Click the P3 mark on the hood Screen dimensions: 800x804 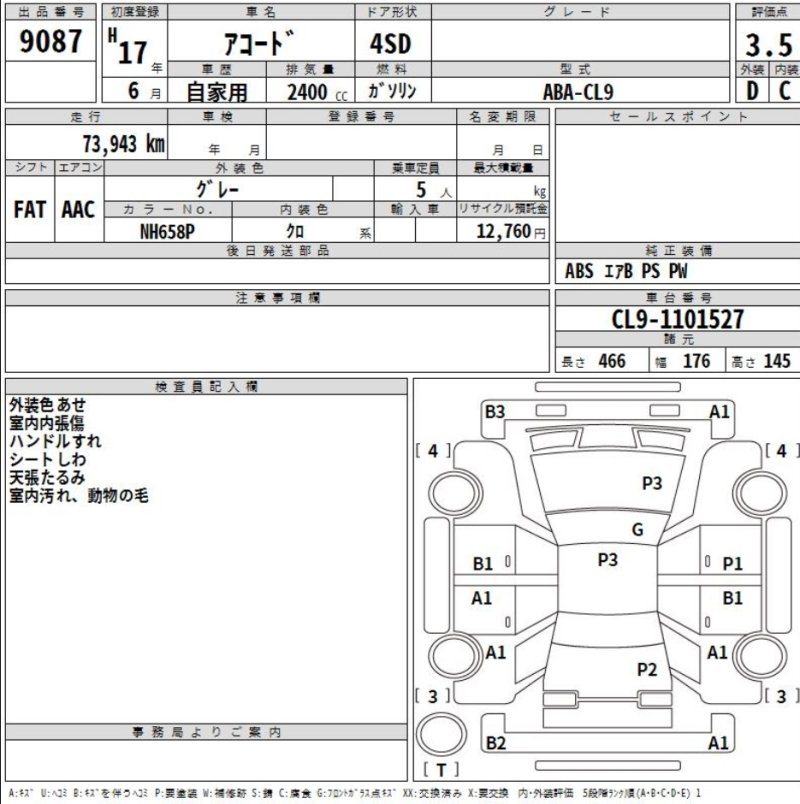click(x=652, y=483)
